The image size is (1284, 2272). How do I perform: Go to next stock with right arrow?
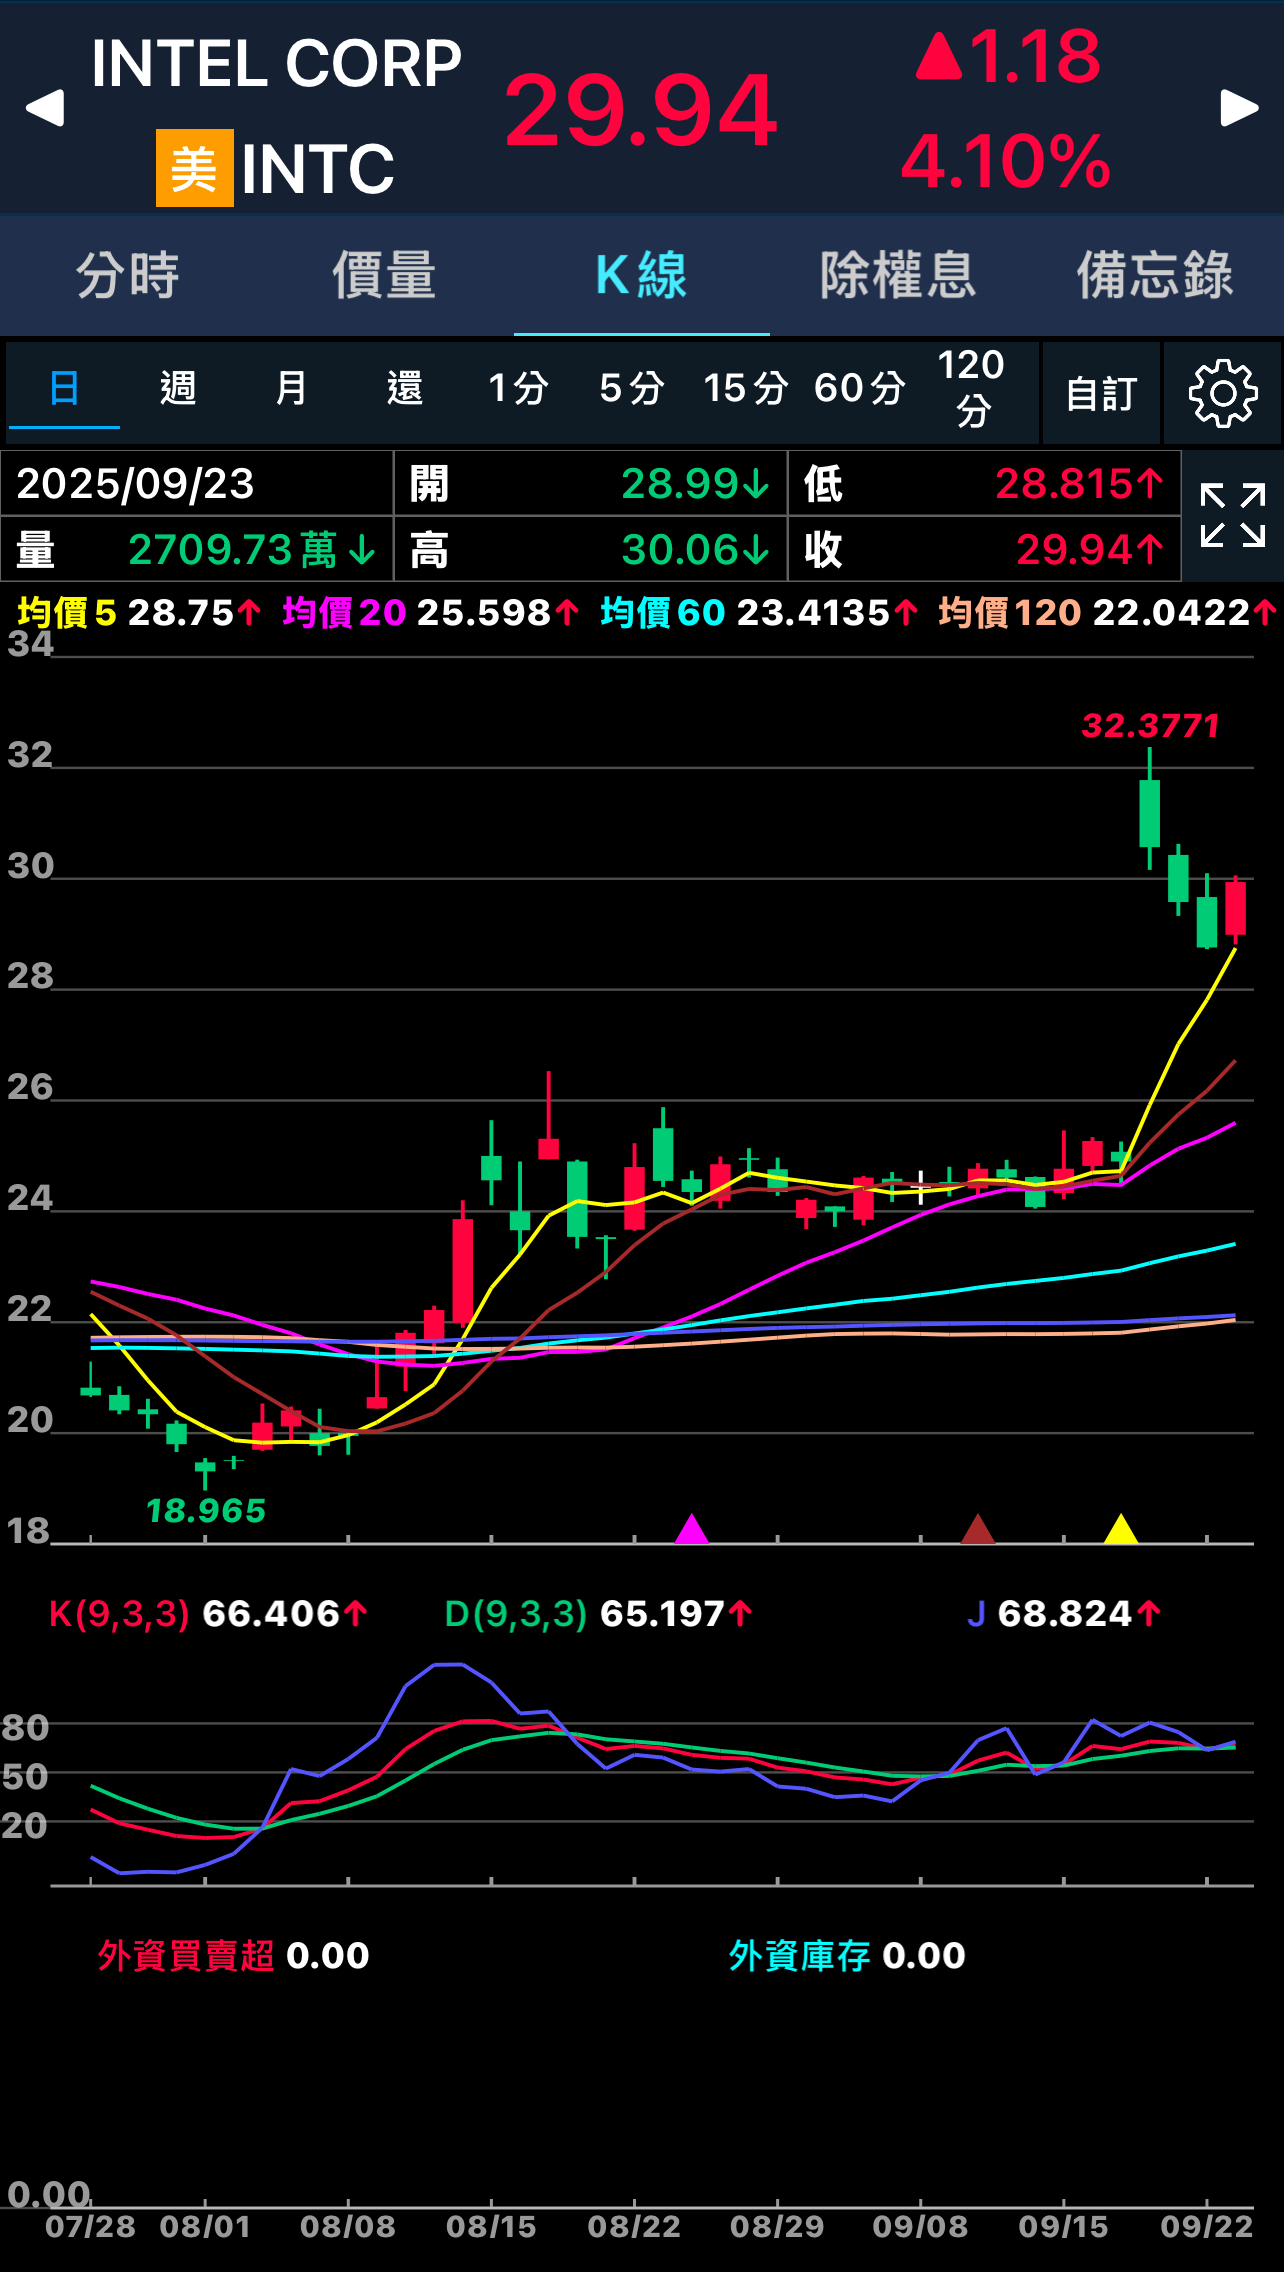tap(1239, 108)
